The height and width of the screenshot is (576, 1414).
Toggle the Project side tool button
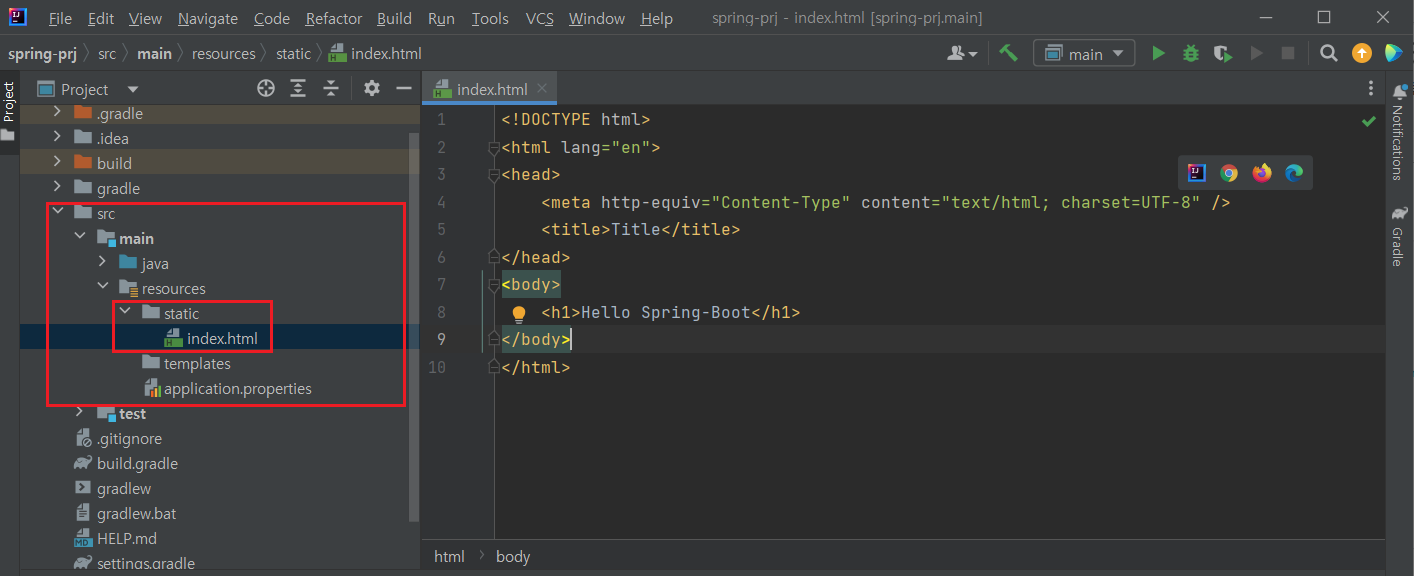[9, 110]
